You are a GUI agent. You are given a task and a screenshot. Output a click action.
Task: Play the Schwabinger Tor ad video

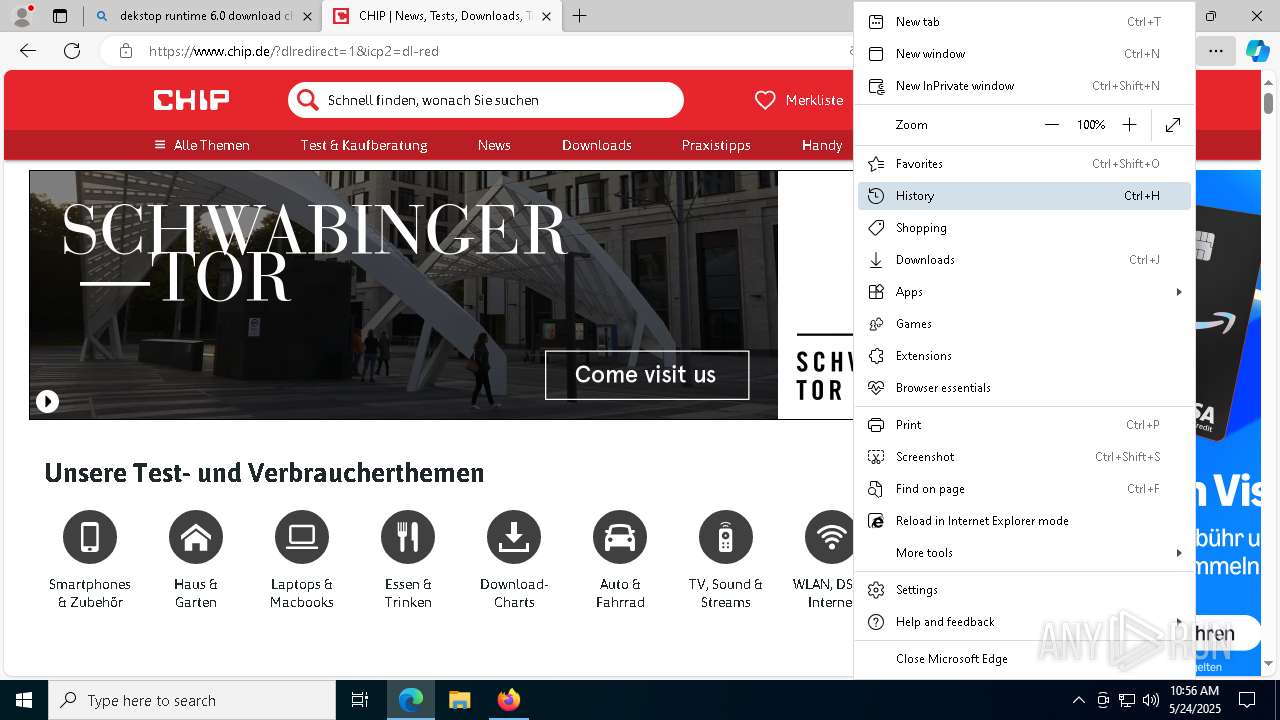coord(47,401)
